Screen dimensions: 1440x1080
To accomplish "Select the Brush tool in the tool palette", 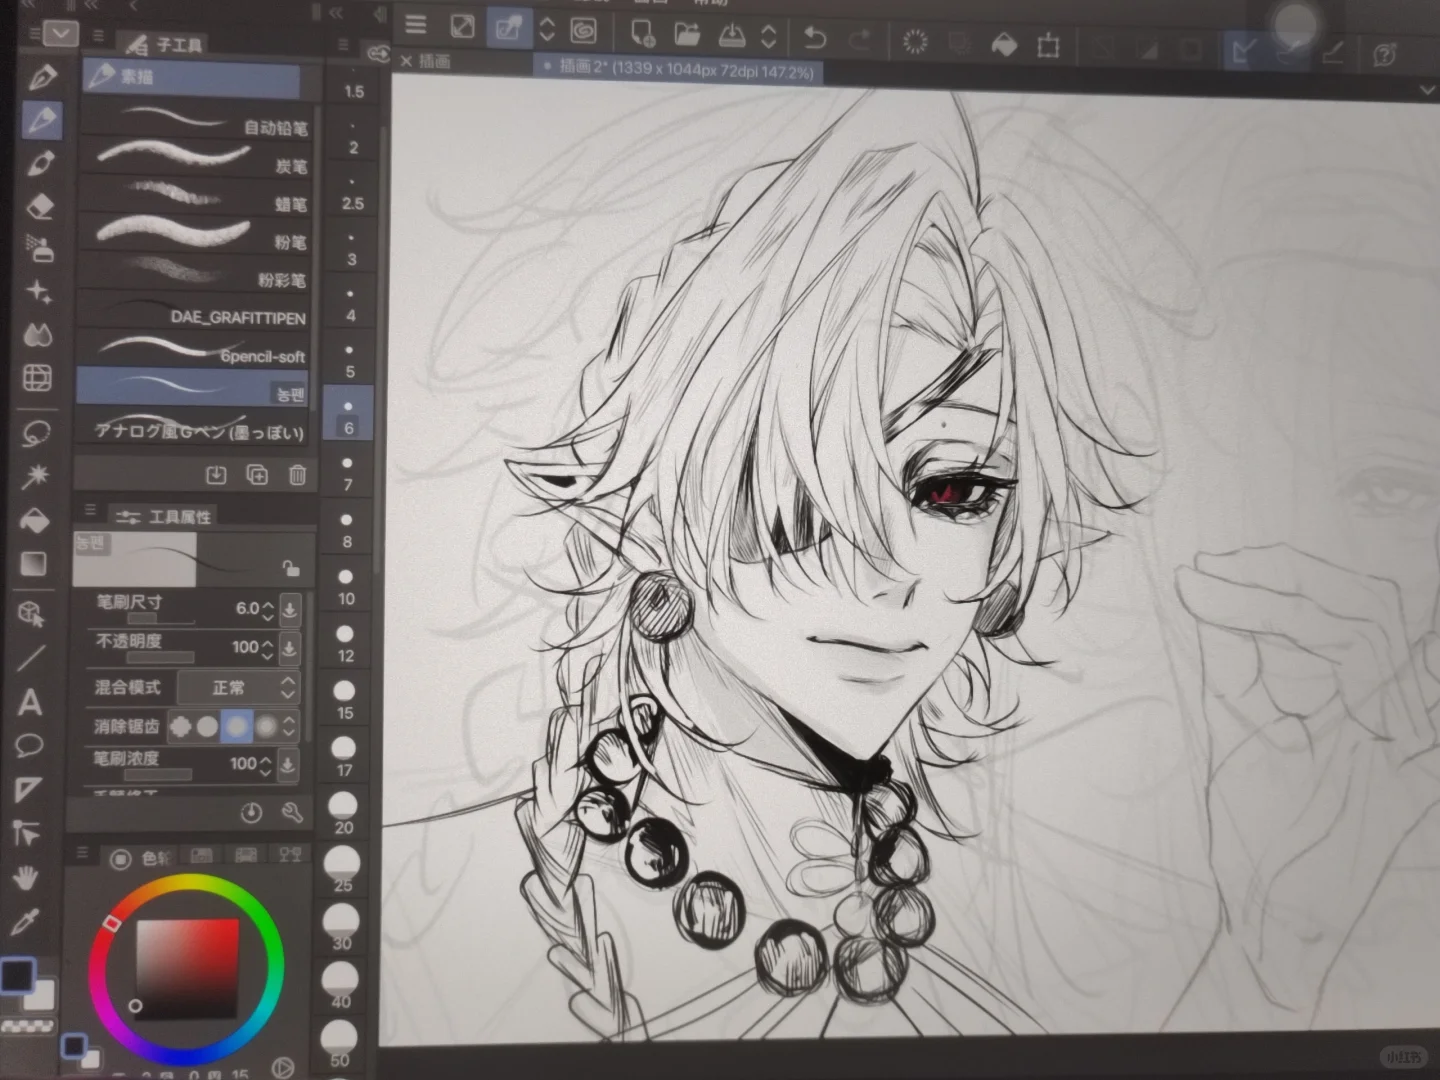I will [x=41, y=163].
